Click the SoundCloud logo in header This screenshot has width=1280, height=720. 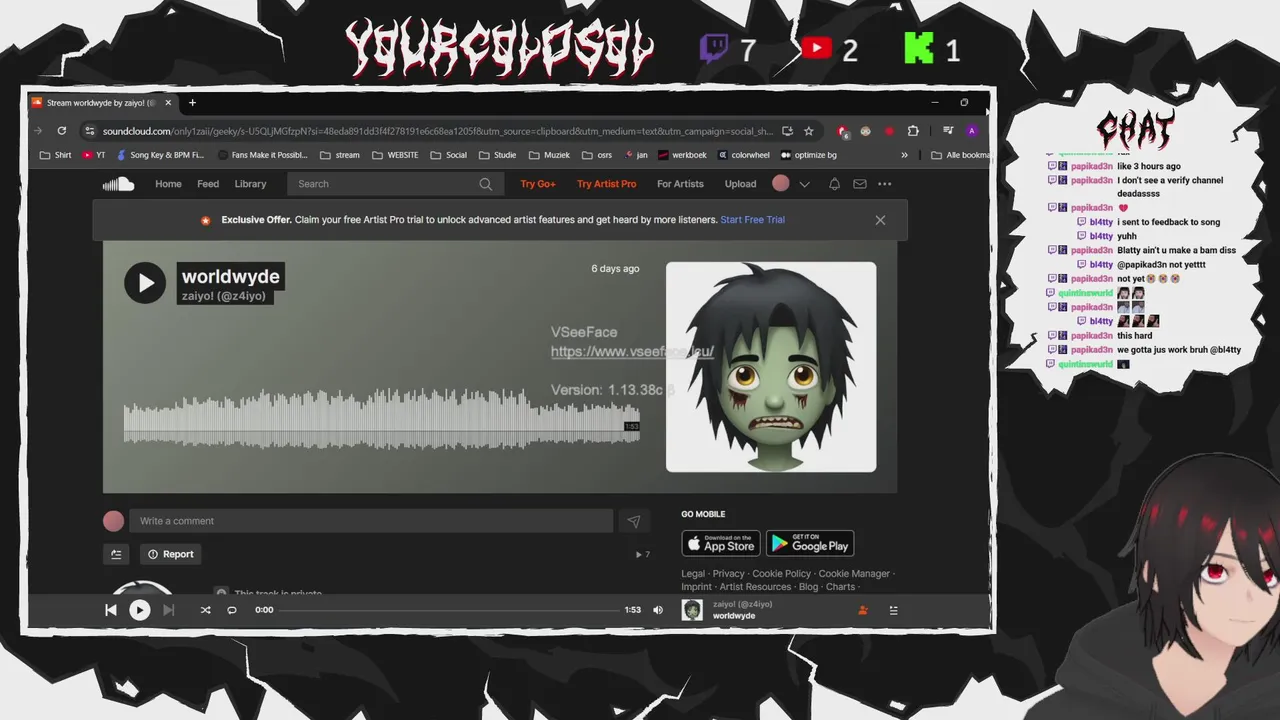pos(118,184)
